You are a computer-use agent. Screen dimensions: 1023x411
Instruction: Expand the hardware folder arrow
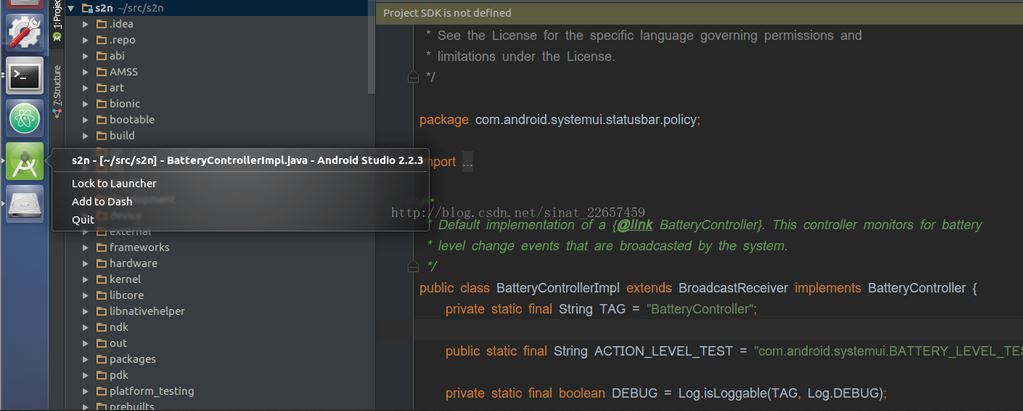(85, 264)
